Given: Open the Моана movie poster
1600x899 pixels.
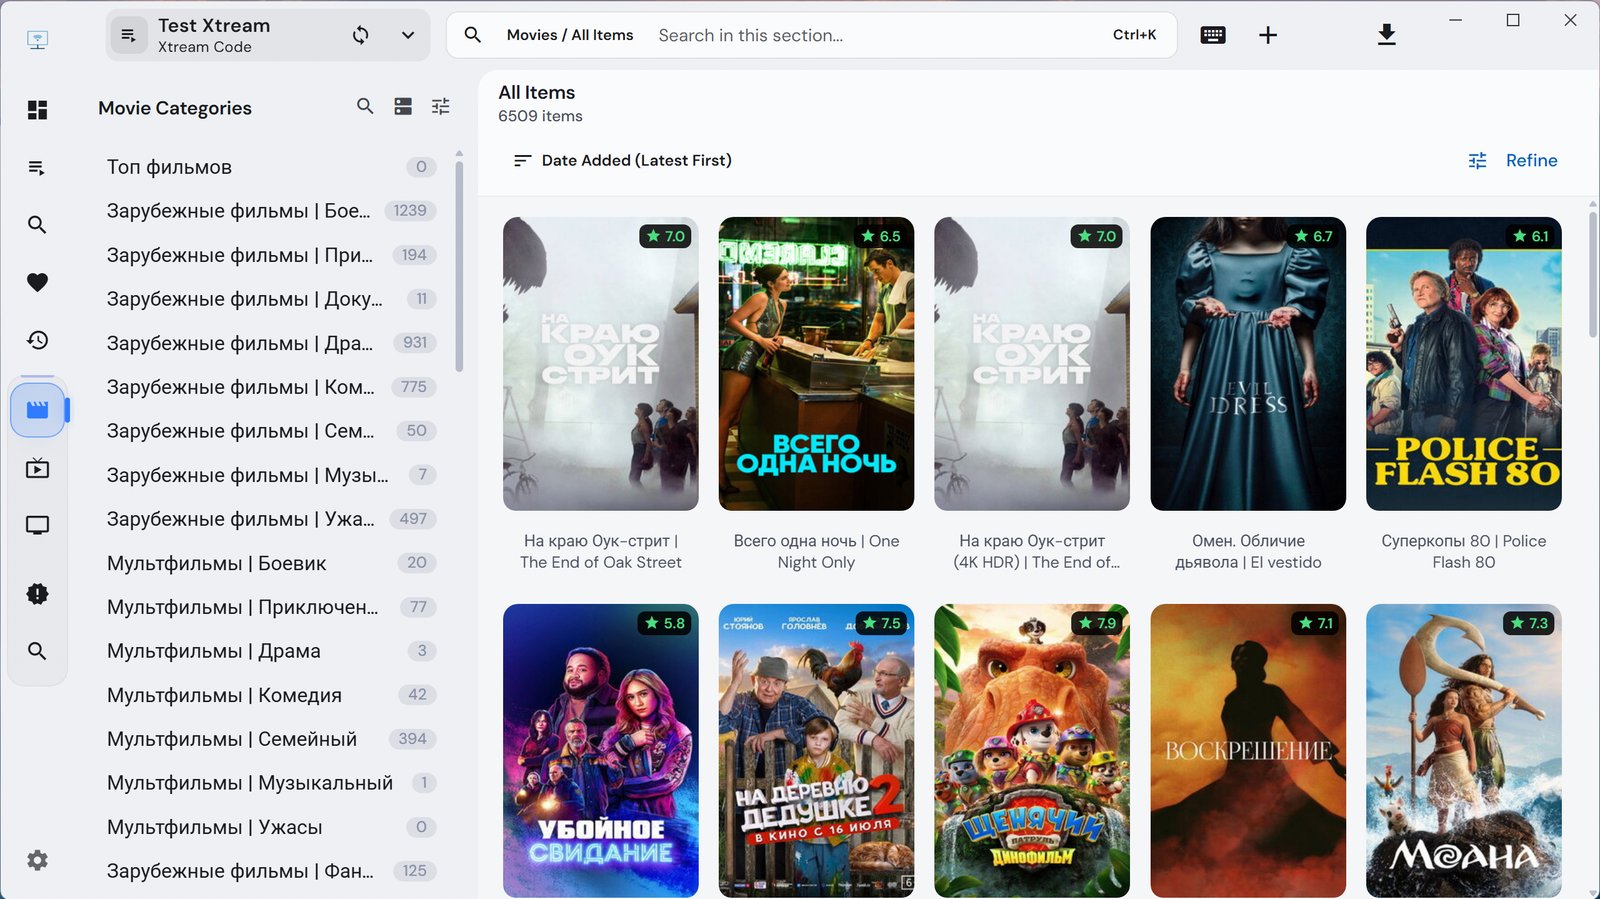Looking at the screenshot, I should coord(1464,750).
